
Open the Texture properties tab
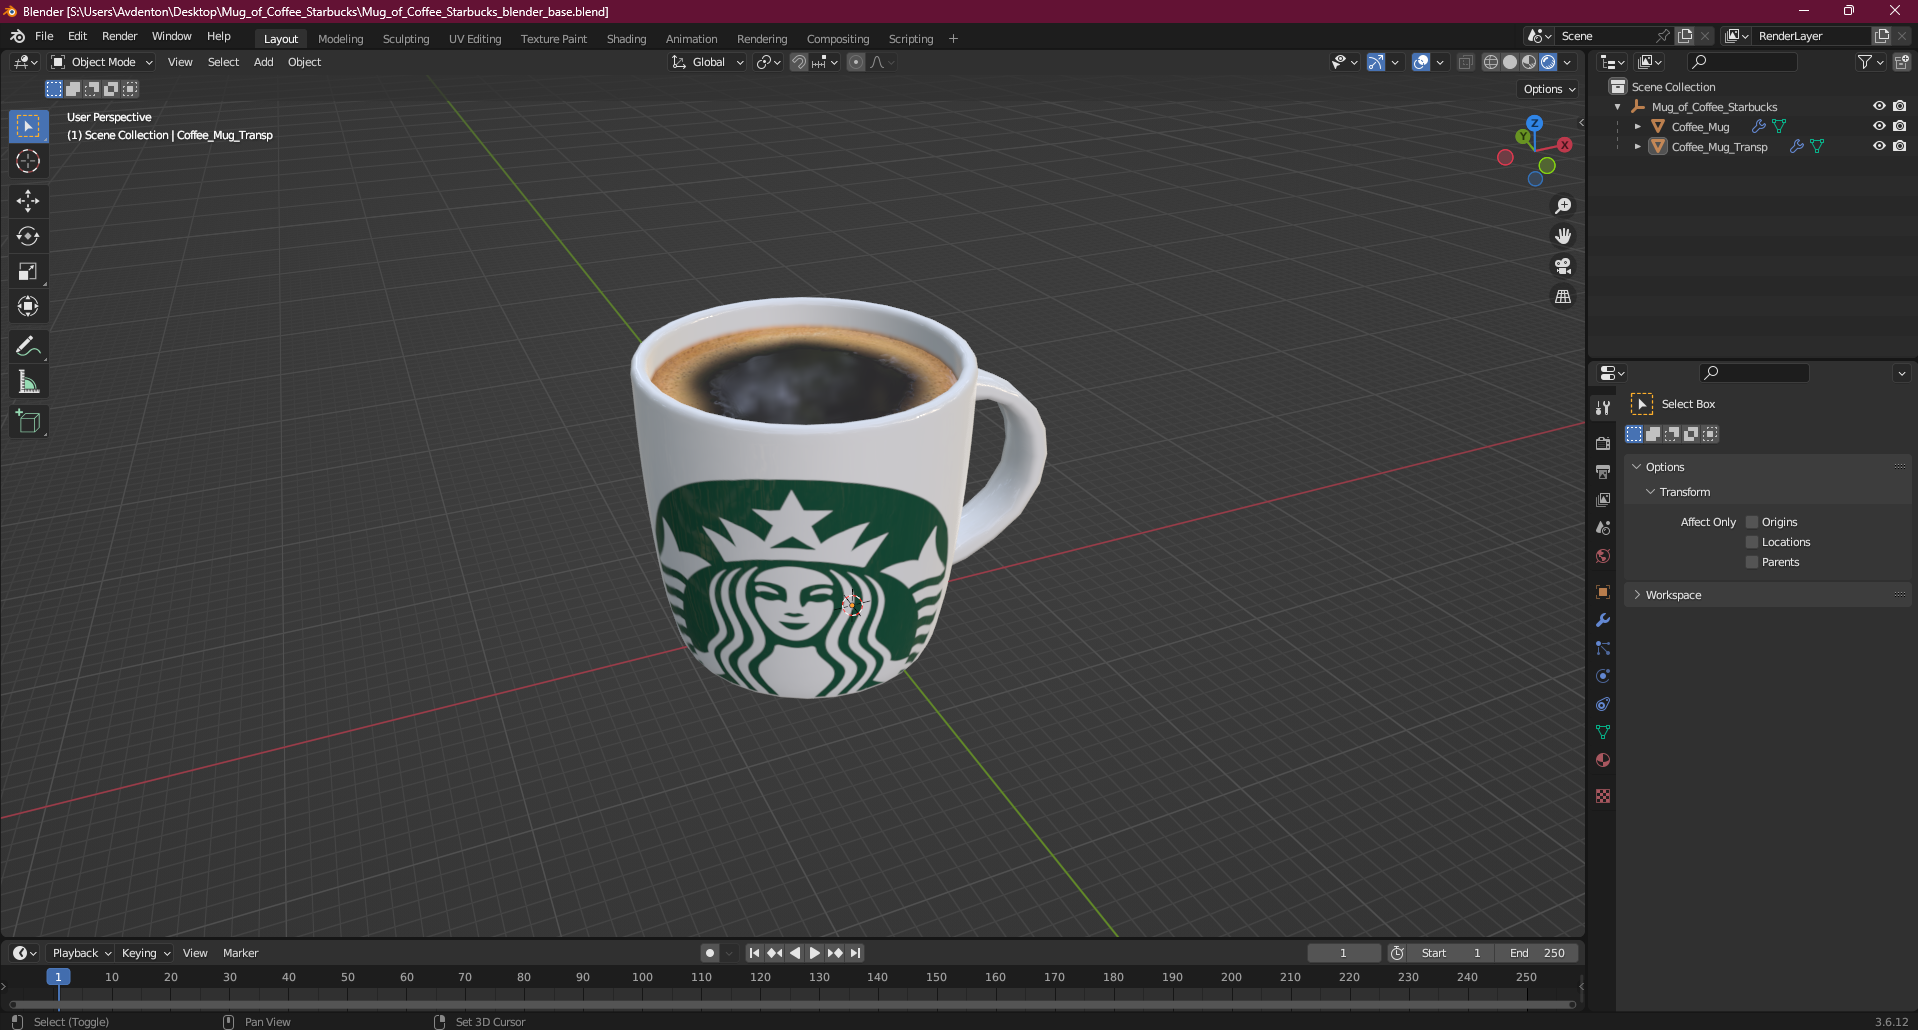tap(1603, 796)
